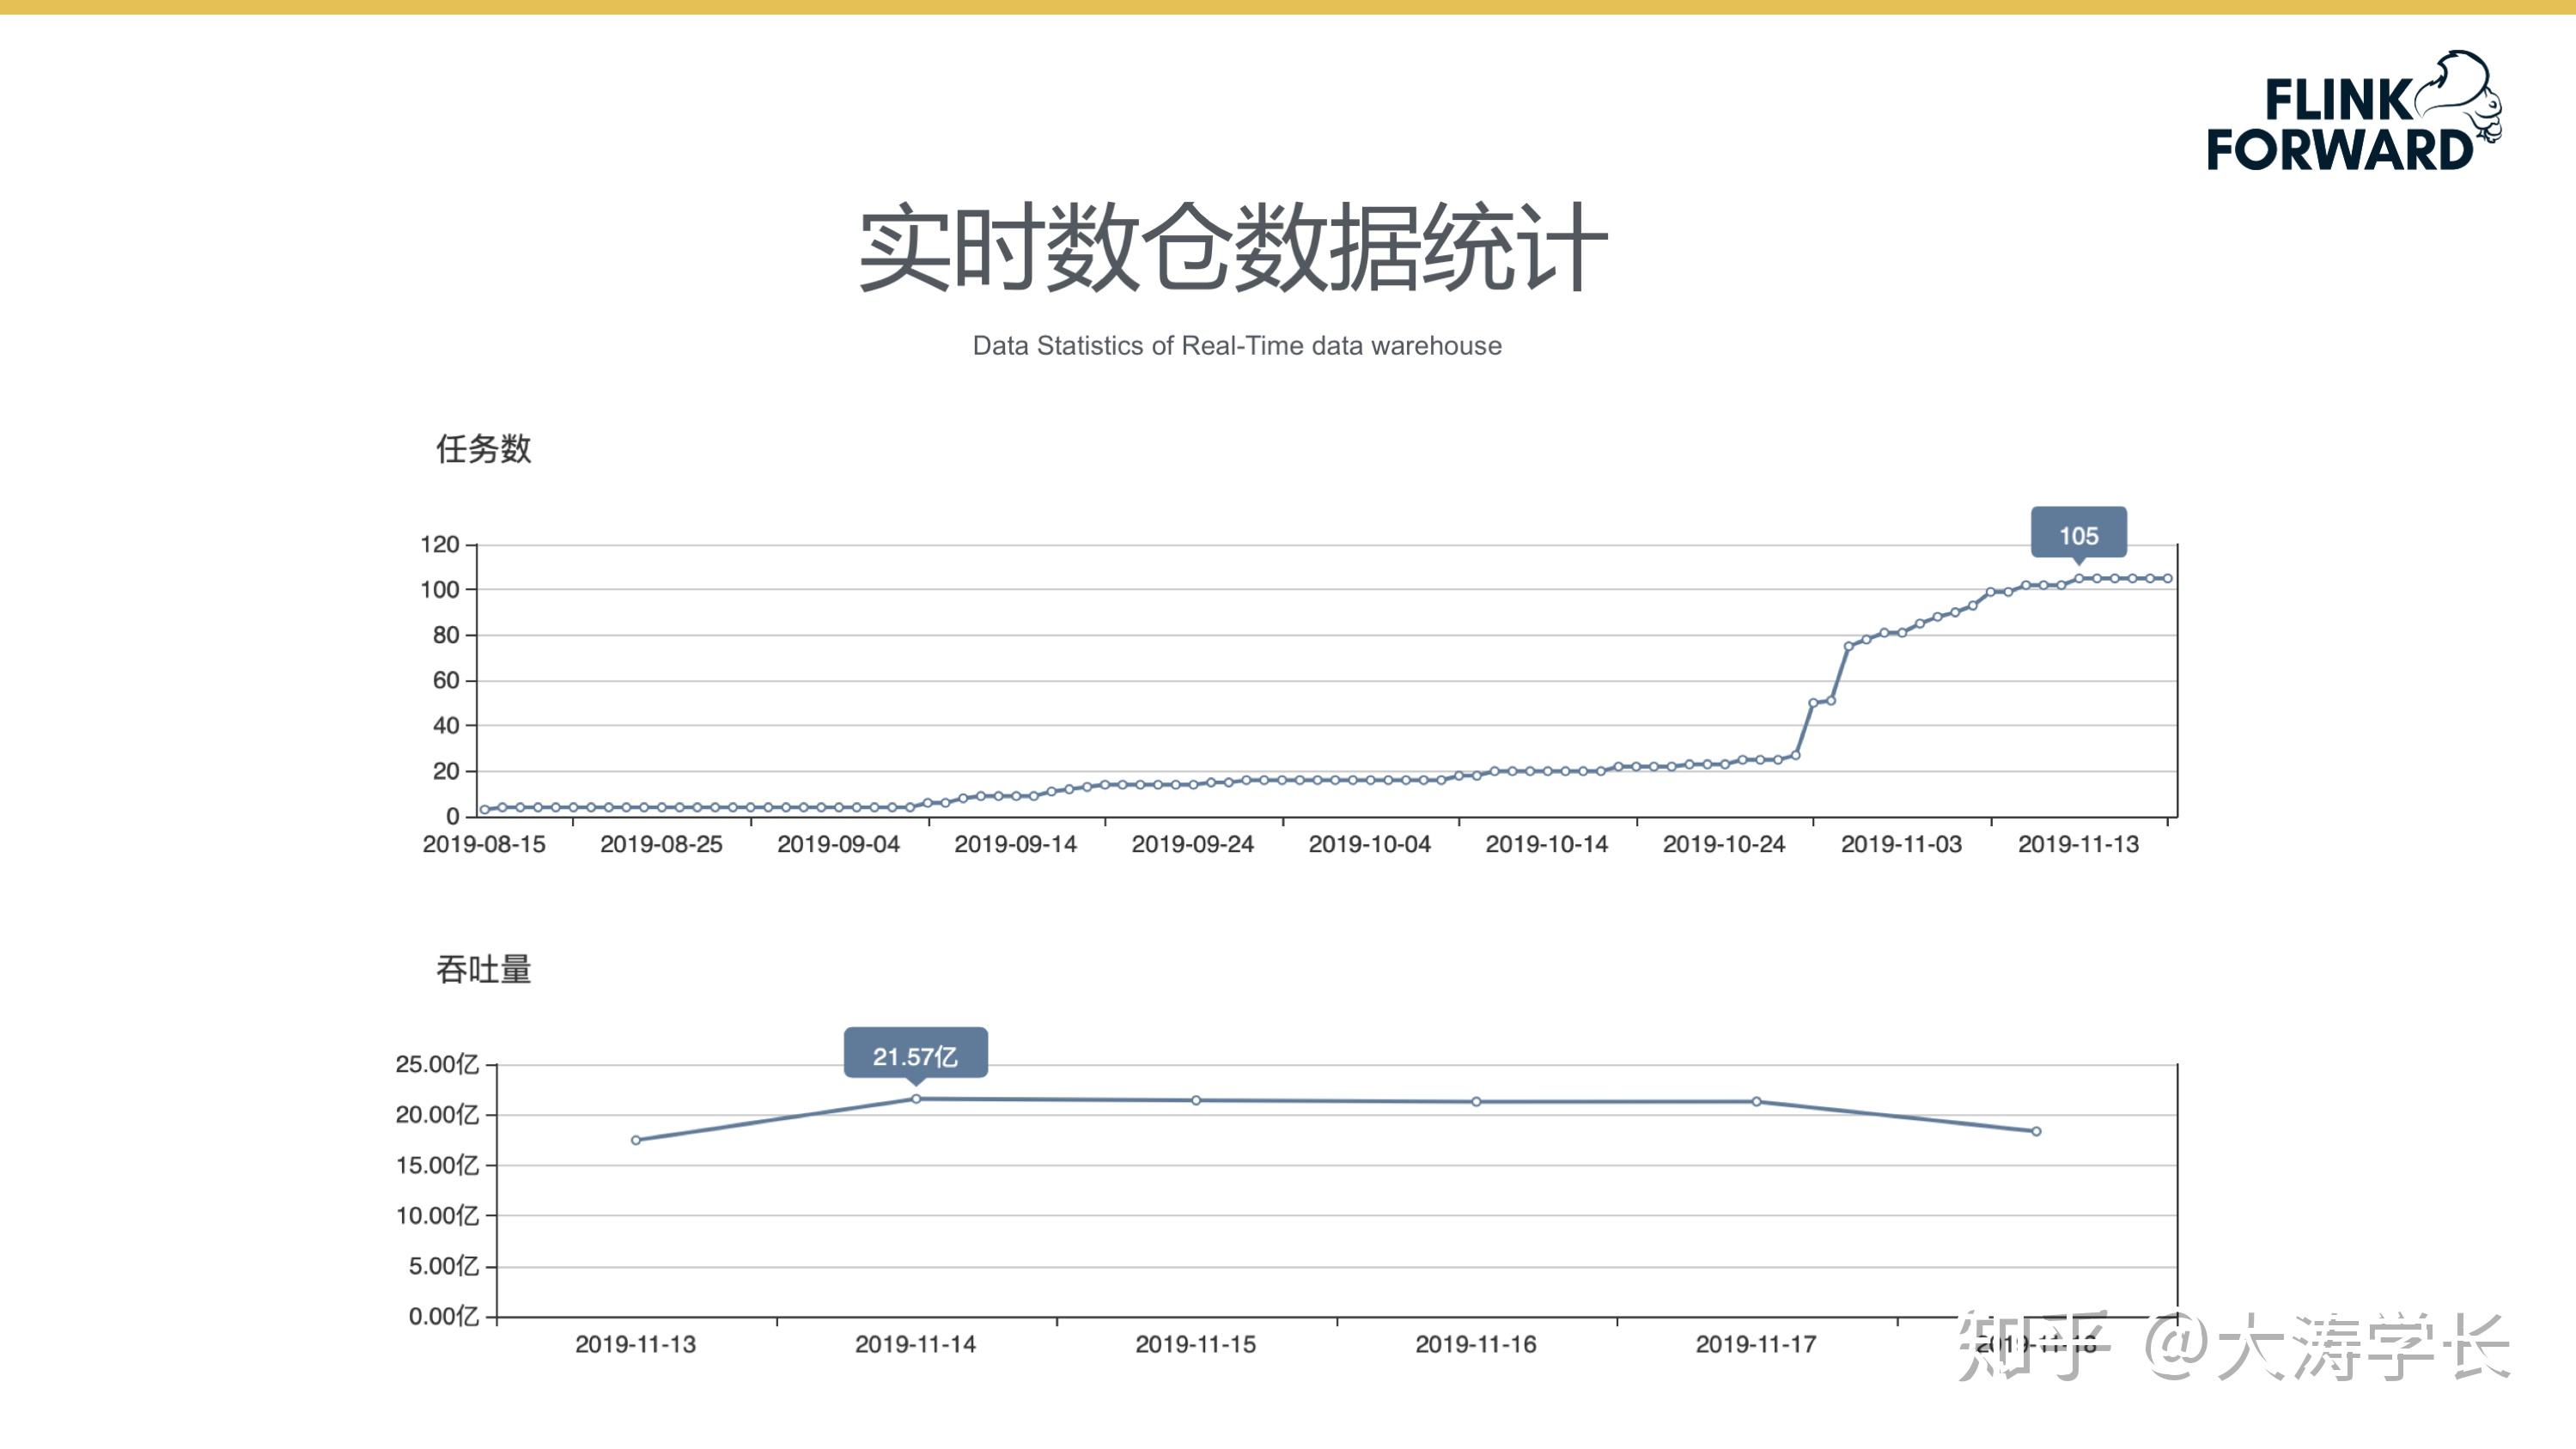Click task chart x-axis label 2019-11-13

click(2078, 844)
